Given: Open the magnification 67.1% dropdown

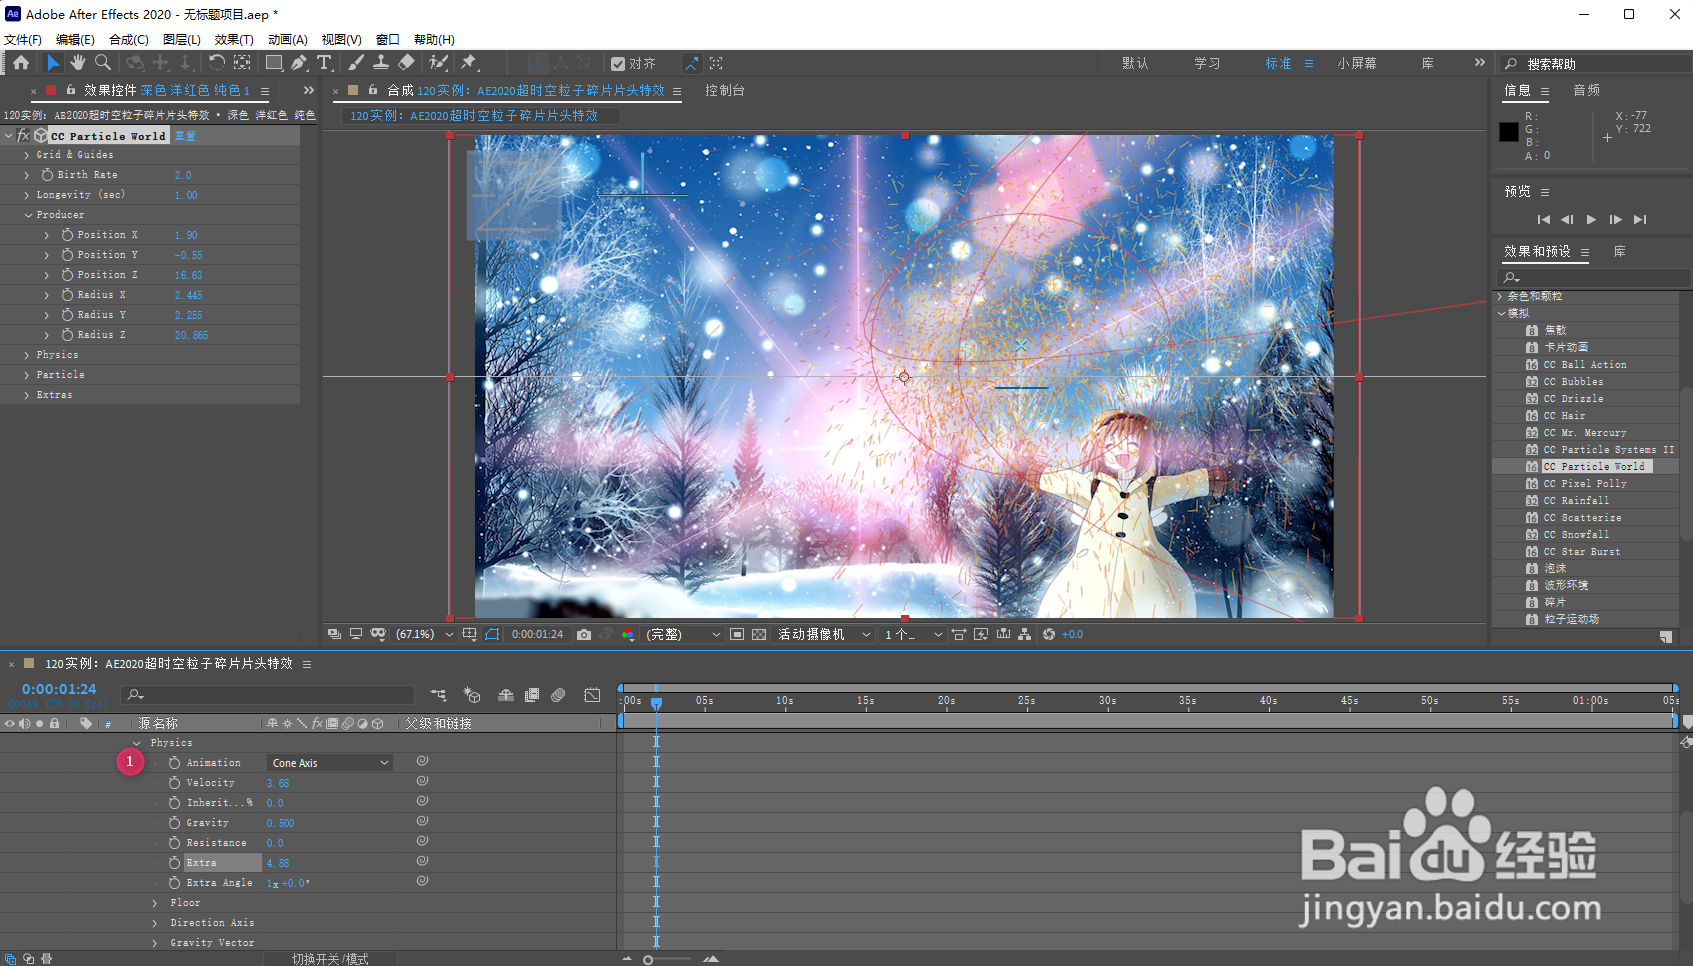Looking at the screenshot, I should coord(424,634).
